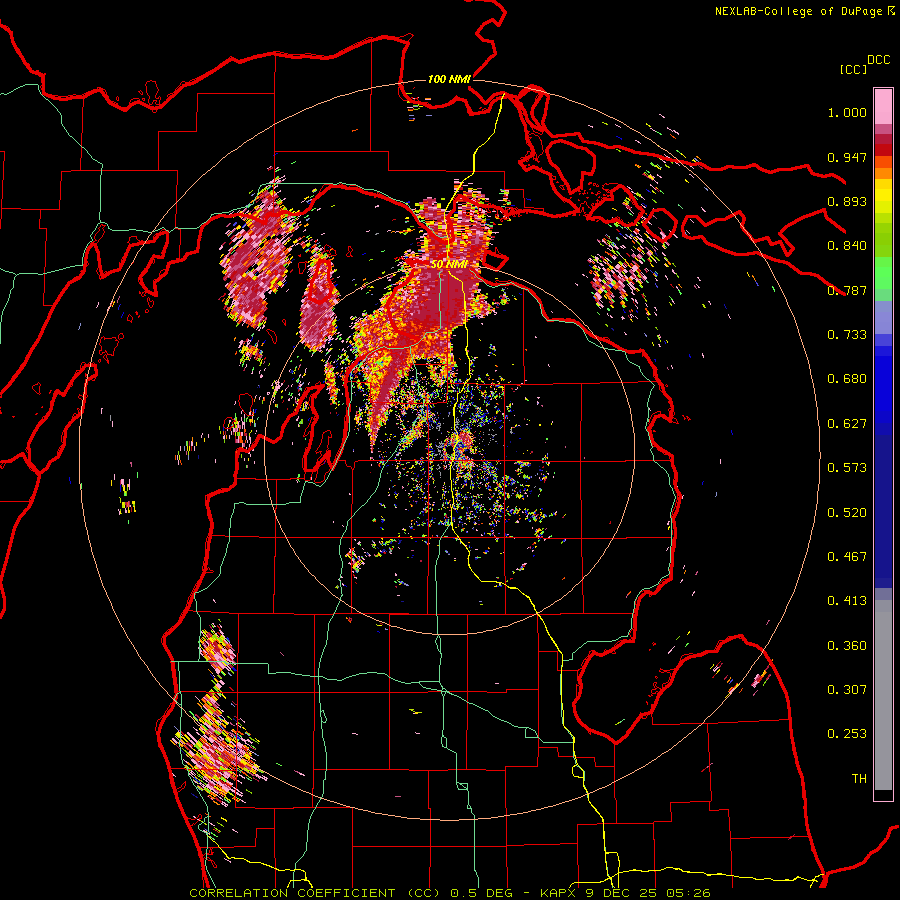Viewport: 900px width, 900px height.
Task: Click the 0.893 scale value
Action: pyautogui.click(x=847, y=201)
